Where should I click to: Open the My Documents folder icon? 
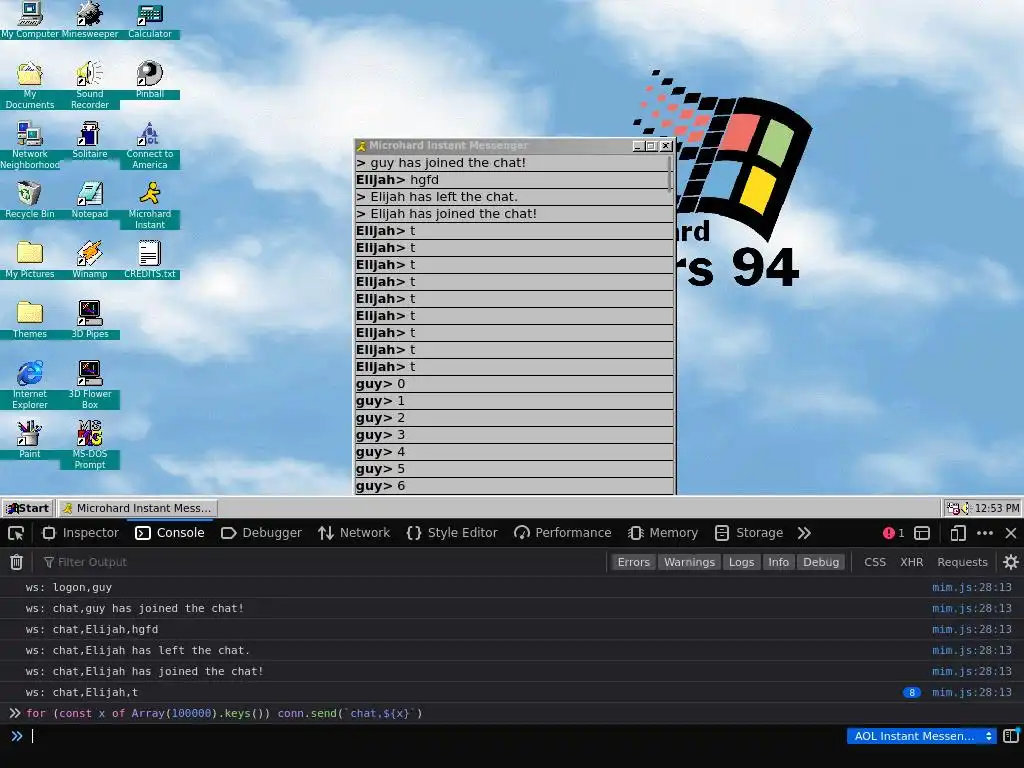click(x=29, y=85)
